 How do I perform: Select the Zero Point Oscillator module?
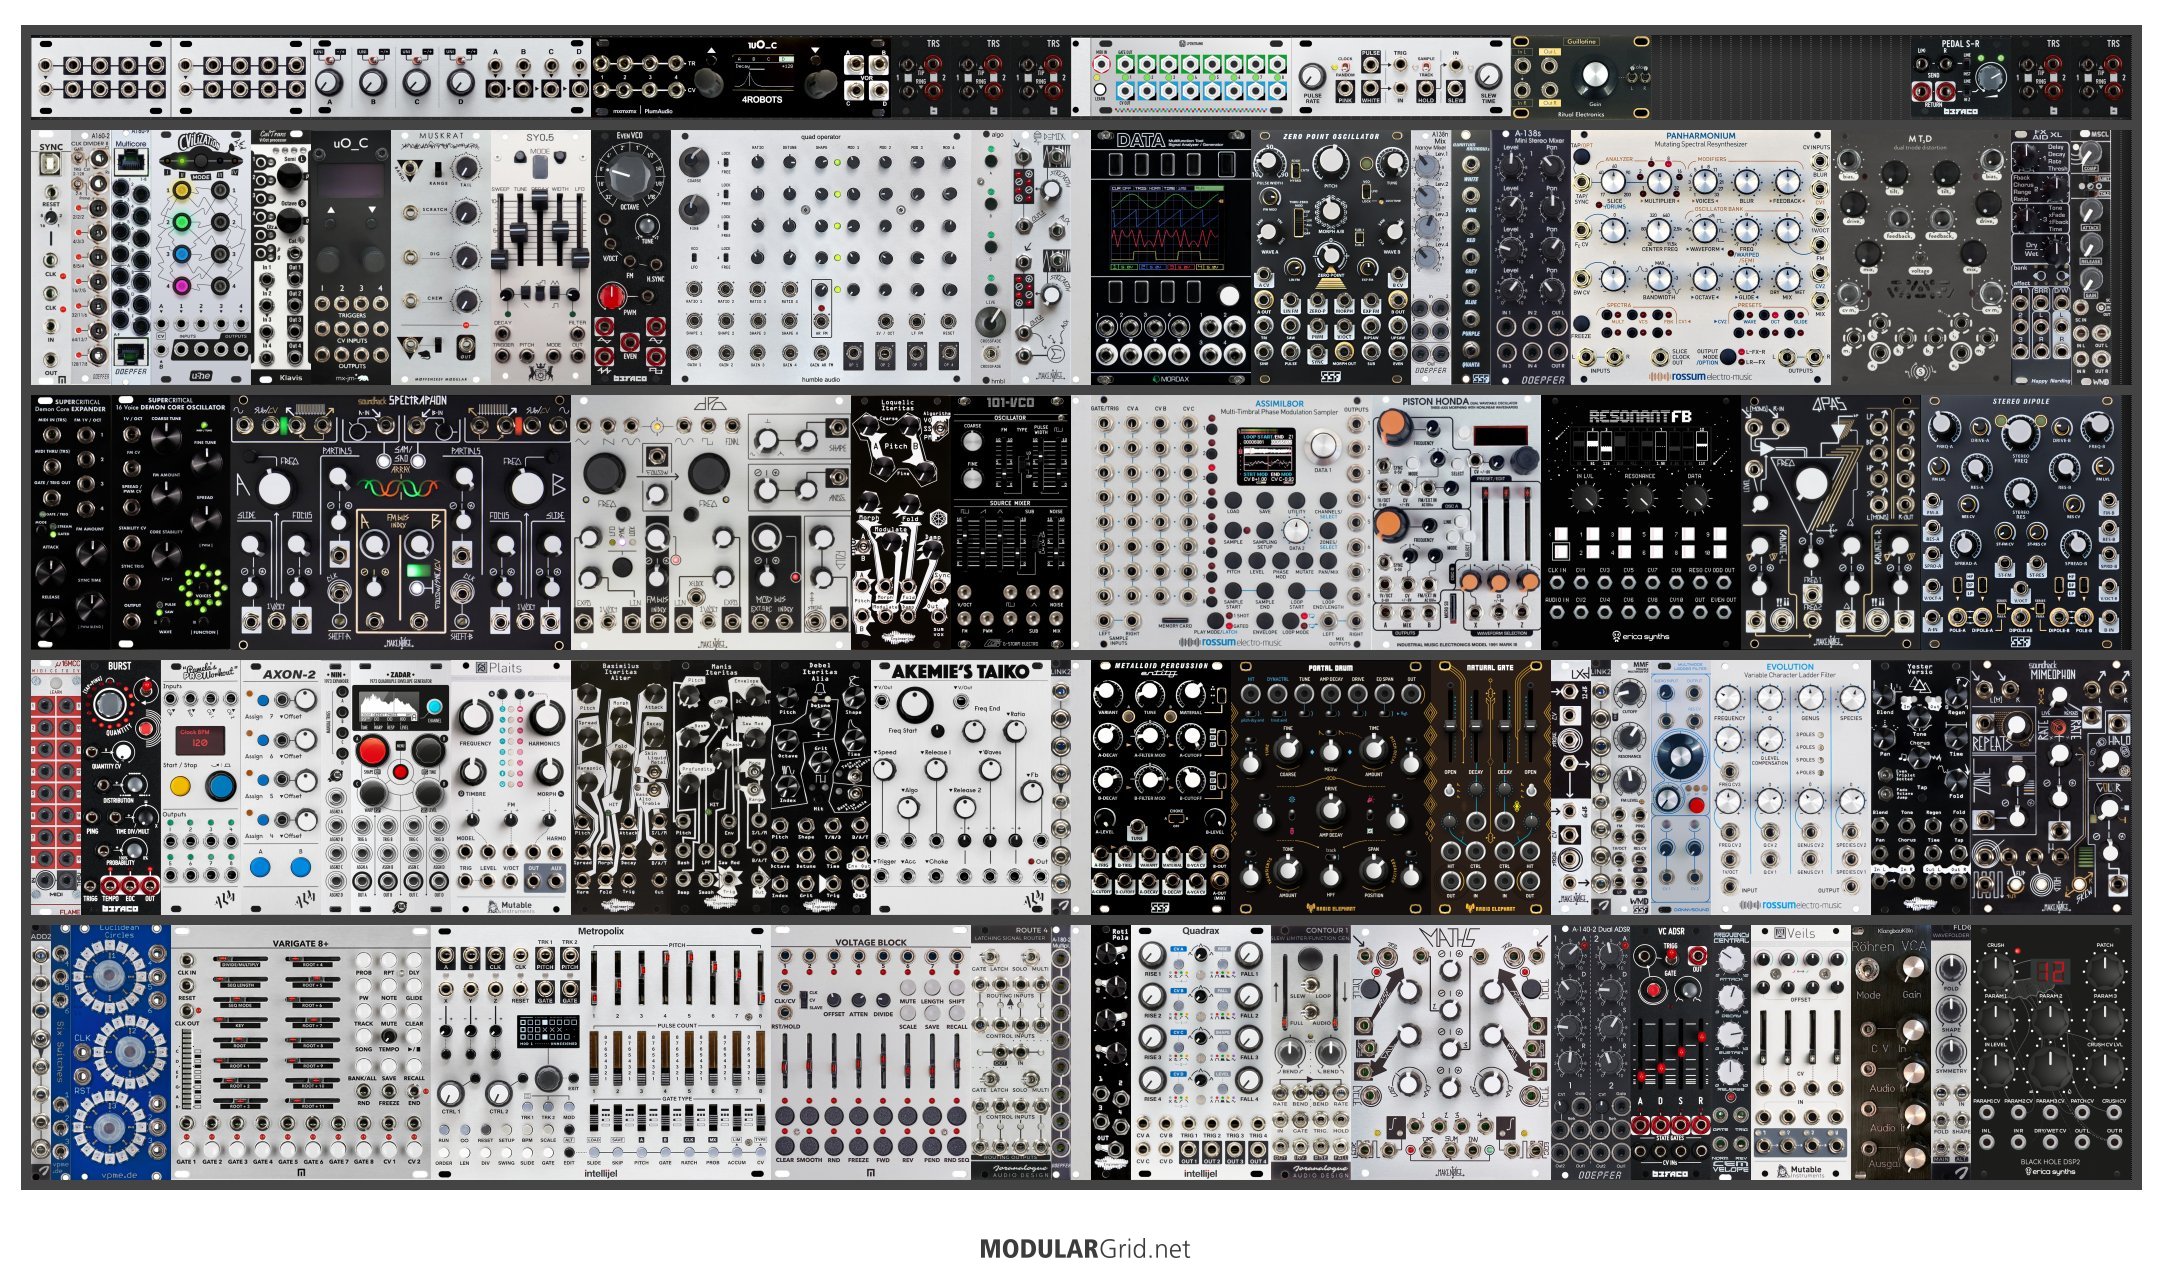click(x=1331, y=256)
